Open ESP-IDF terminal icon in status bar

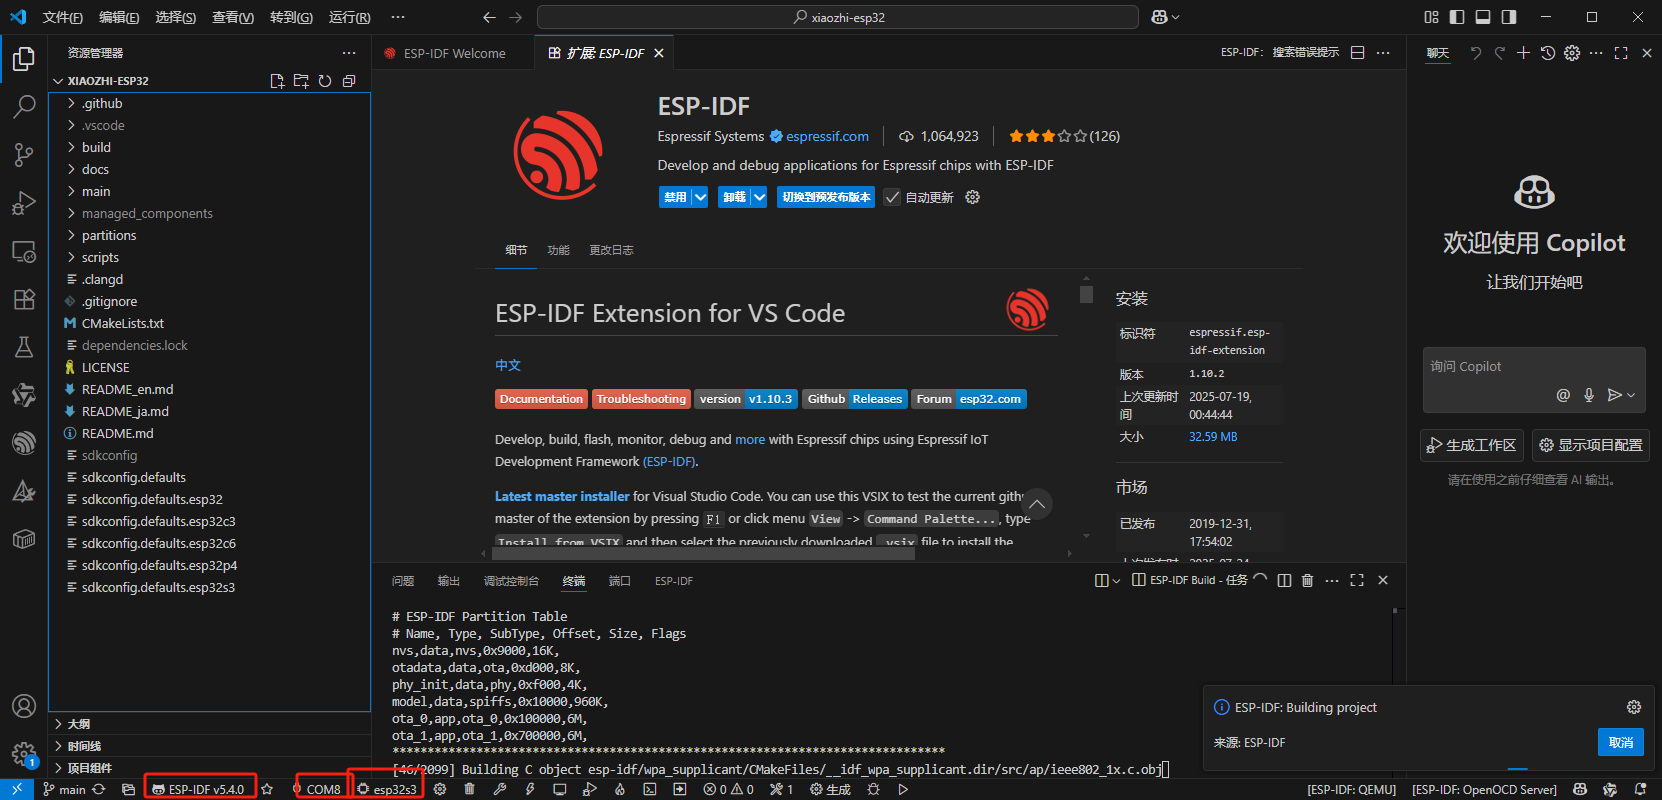tap(650, 789)
